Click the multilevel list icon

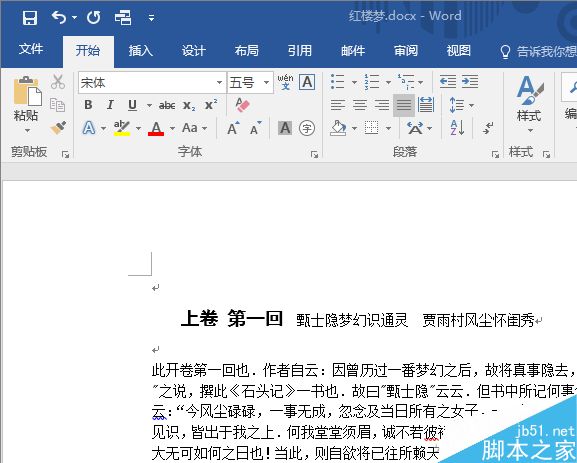[x=406, y=82]
